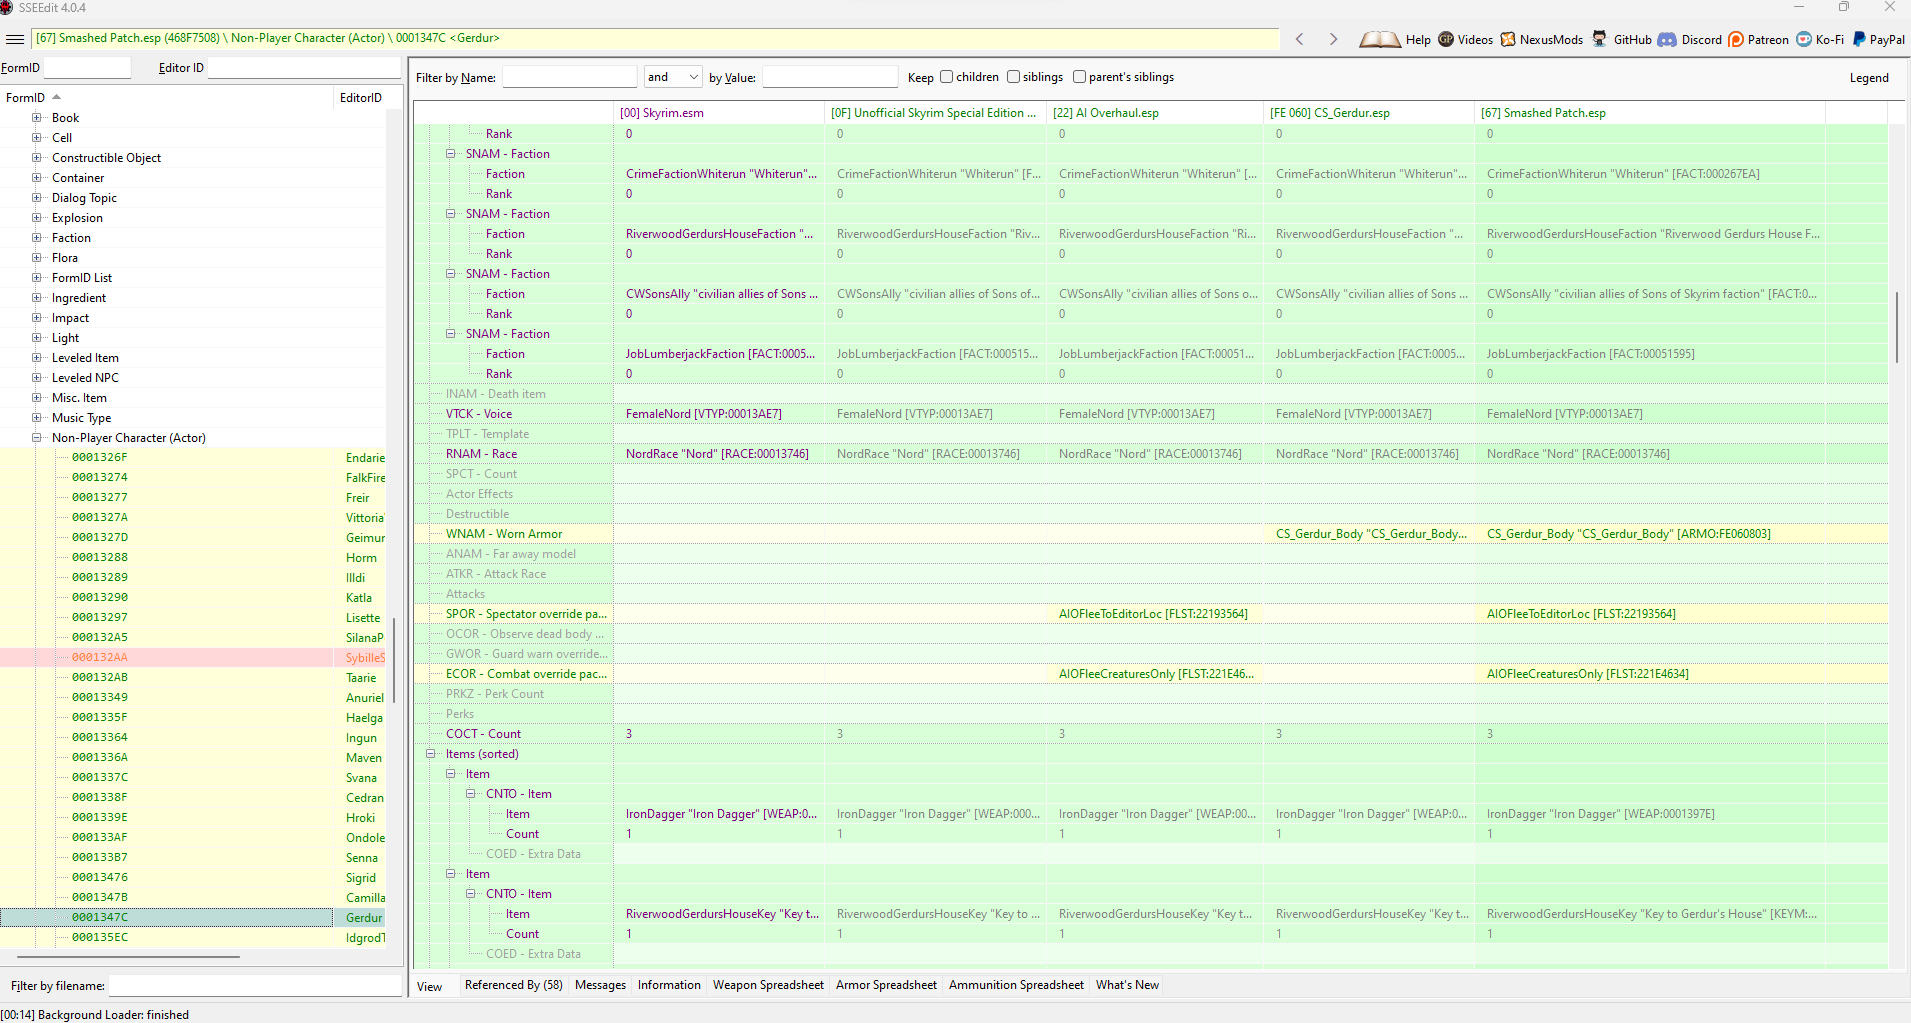Image resolution: width=1911 pixels, height=1023 pixels.
Task: Focus the Filter by Value field
Action: [x=830, y=77]
